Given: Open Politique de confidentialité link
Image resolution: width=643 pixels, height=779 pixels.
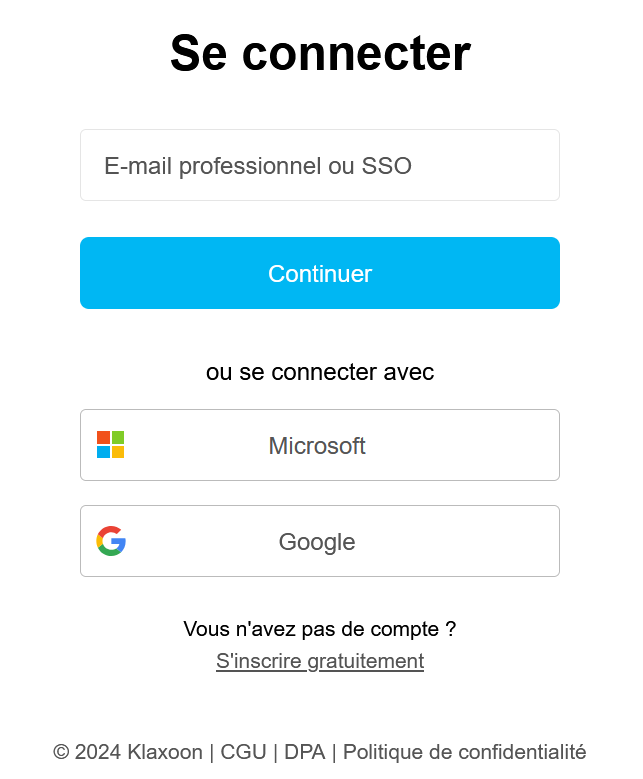Looking at the screenshot, I should (464, 752).
